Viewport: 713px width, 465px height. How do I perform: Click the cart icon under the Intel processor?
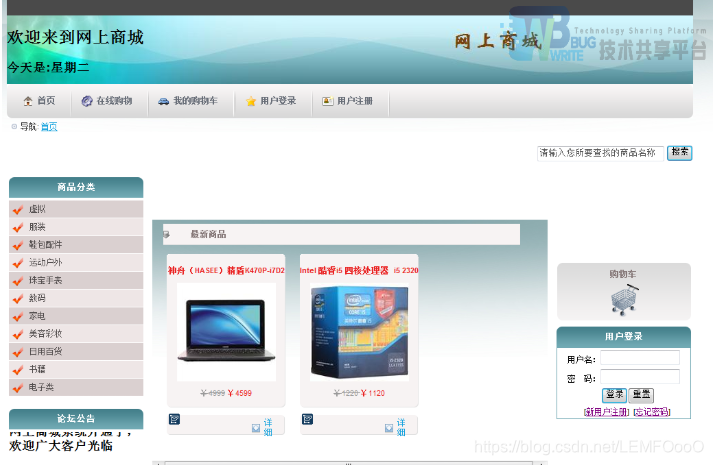307,419
